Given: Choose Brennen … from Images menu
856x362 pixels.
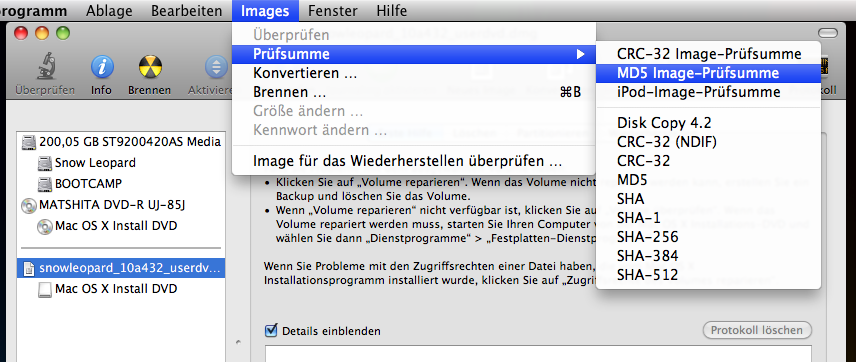Looking at the screenshot, I should tap(414, 92).
